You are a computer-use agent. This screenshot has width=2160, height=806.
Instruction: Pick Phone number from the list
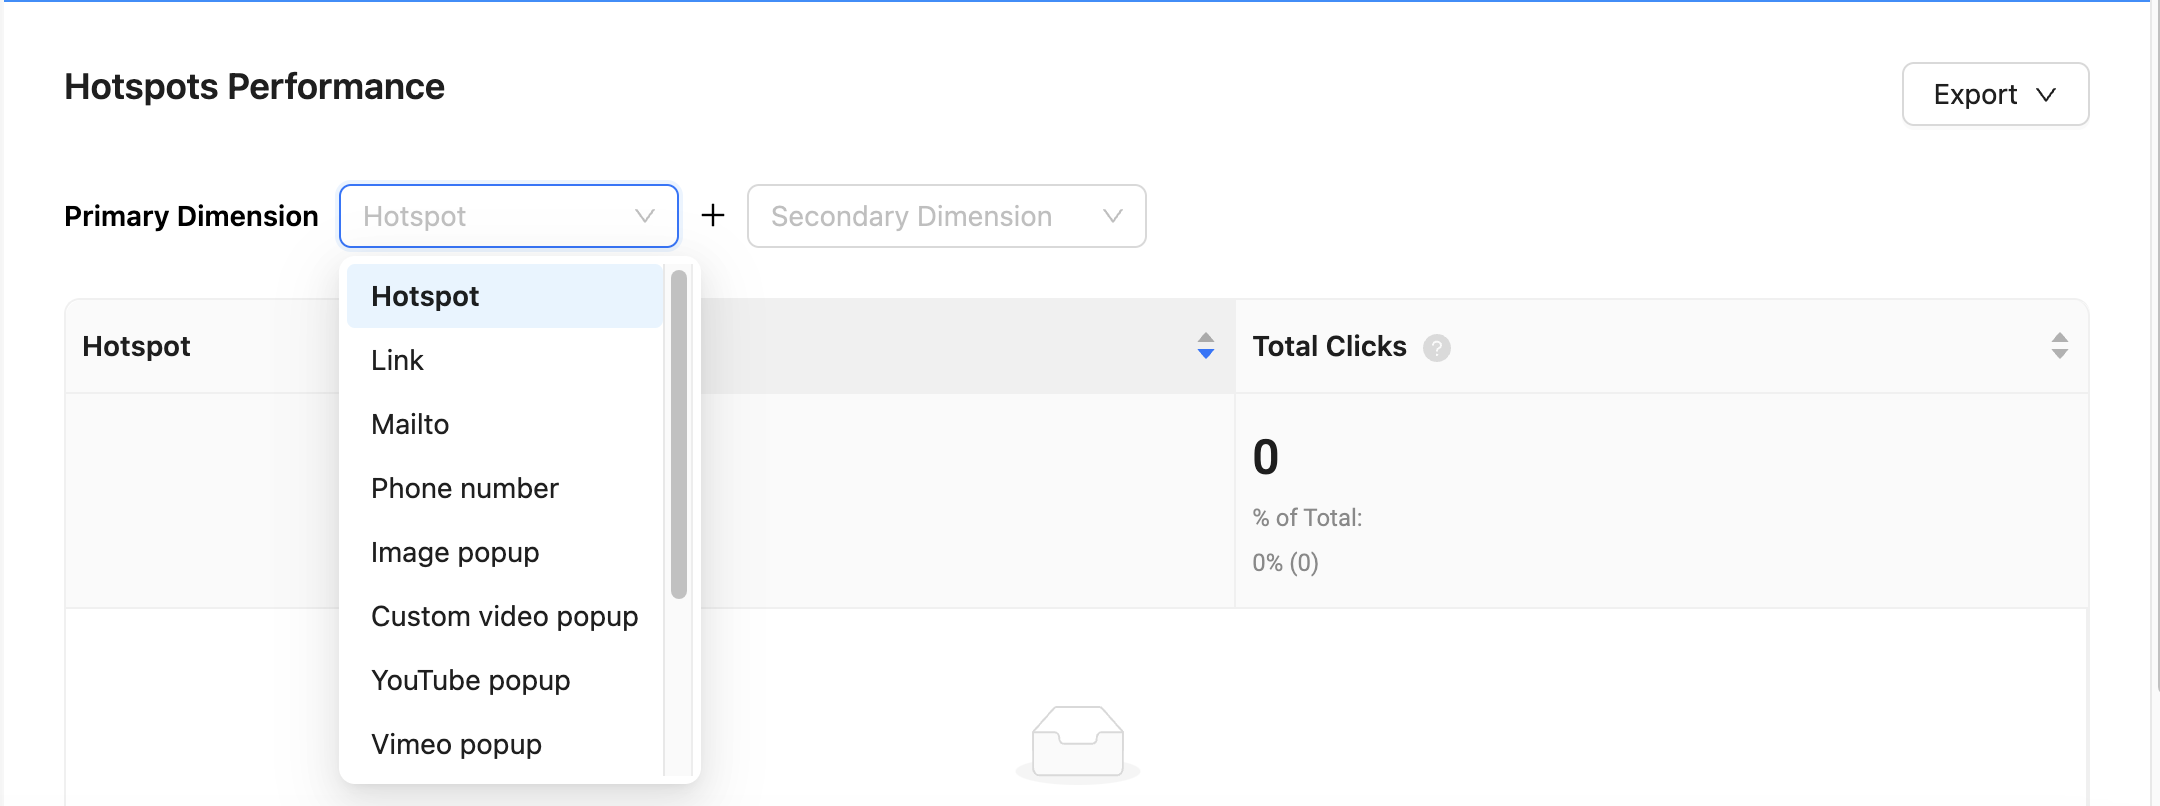(464, 488)
